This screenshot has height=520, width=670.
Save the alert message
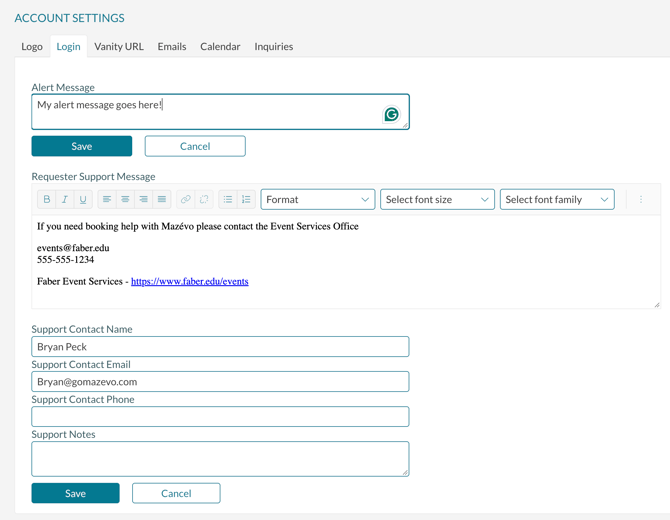tap(82, 146)
